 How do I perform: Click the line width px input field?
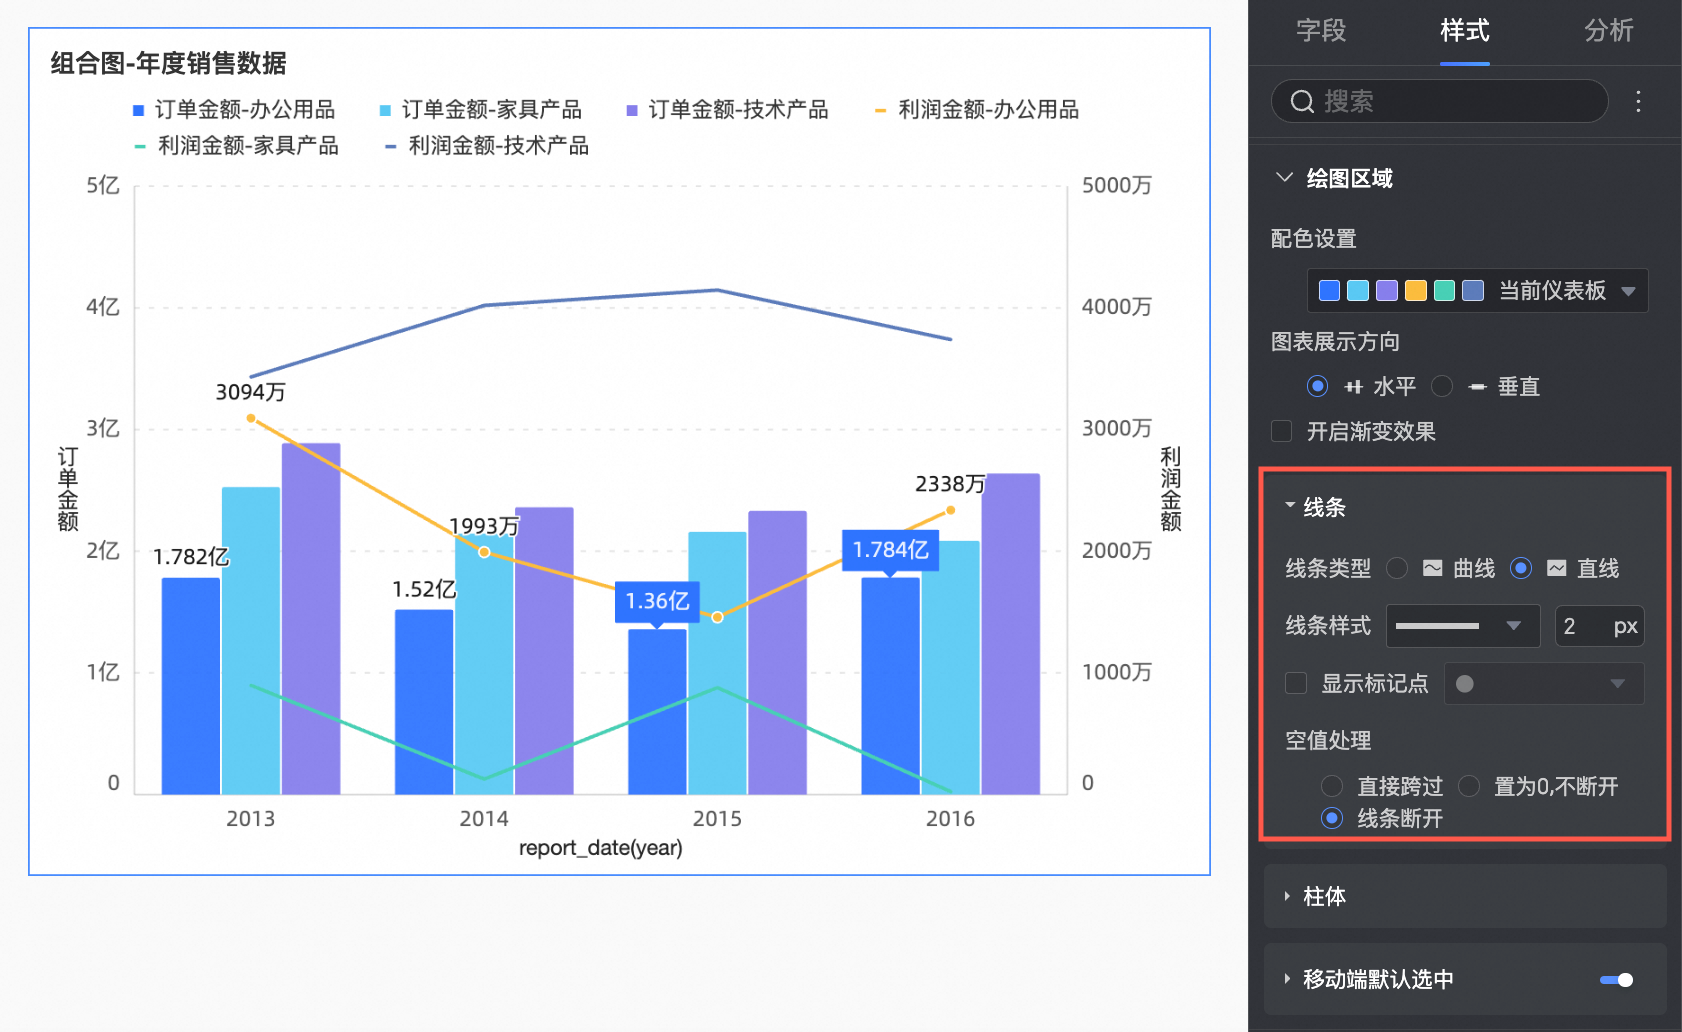point(1599,626)
